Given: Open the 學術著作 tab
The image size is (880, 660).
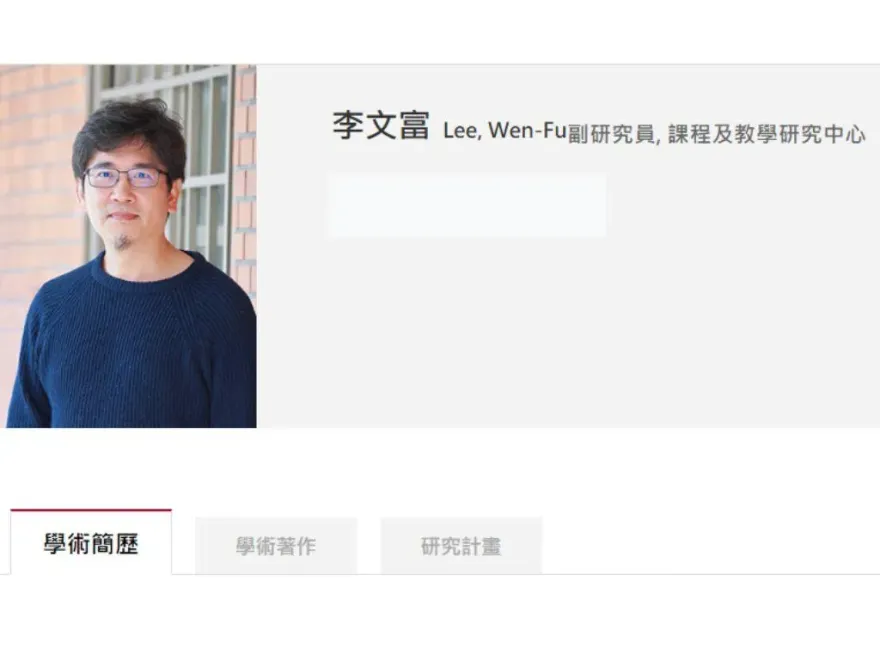Looking at the screenshot, I should pos(276,546).
